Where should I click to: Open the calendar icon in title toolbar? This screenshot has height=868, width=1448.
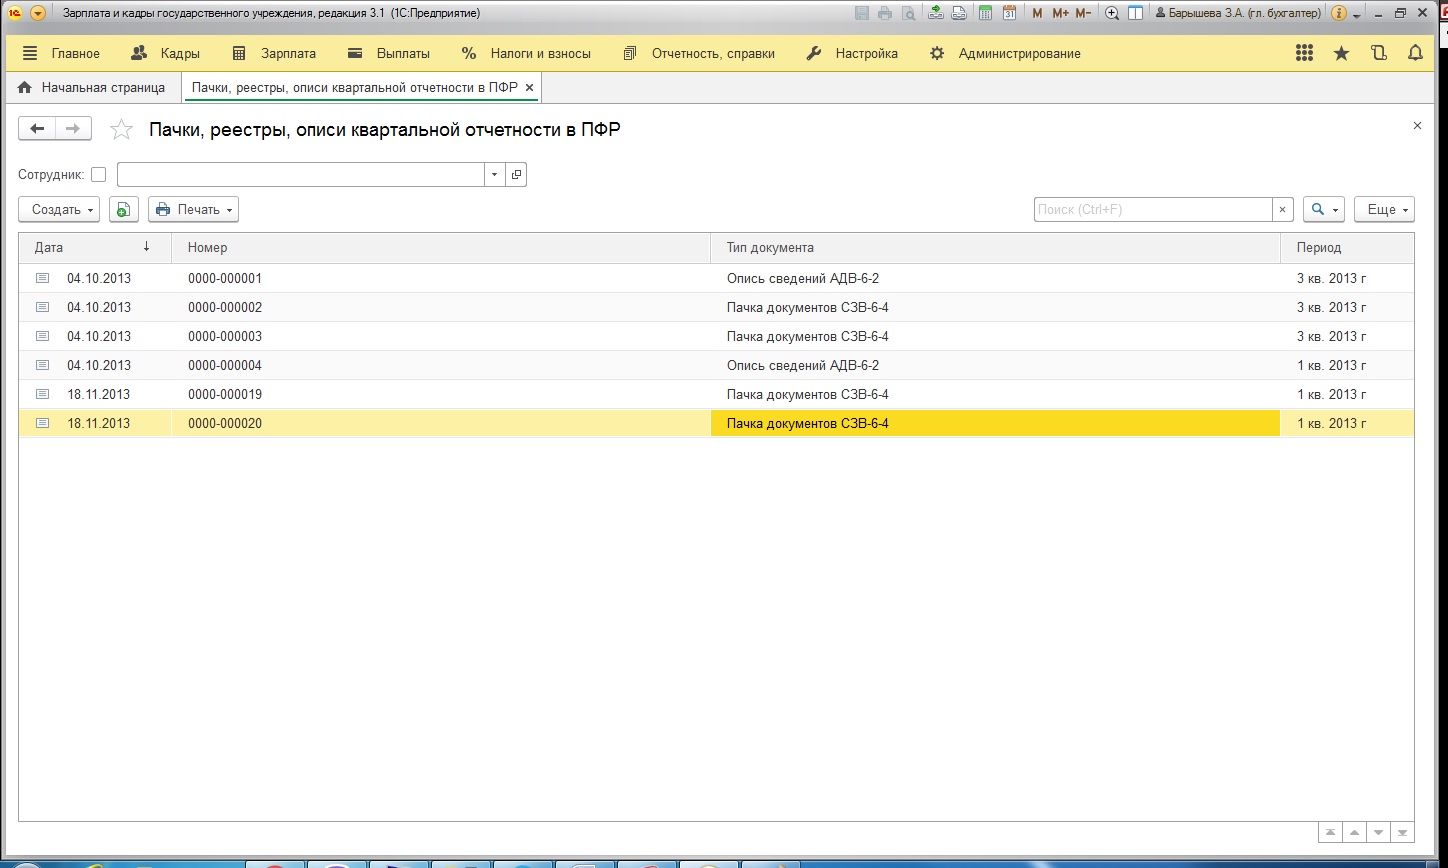click(1009, 13)
